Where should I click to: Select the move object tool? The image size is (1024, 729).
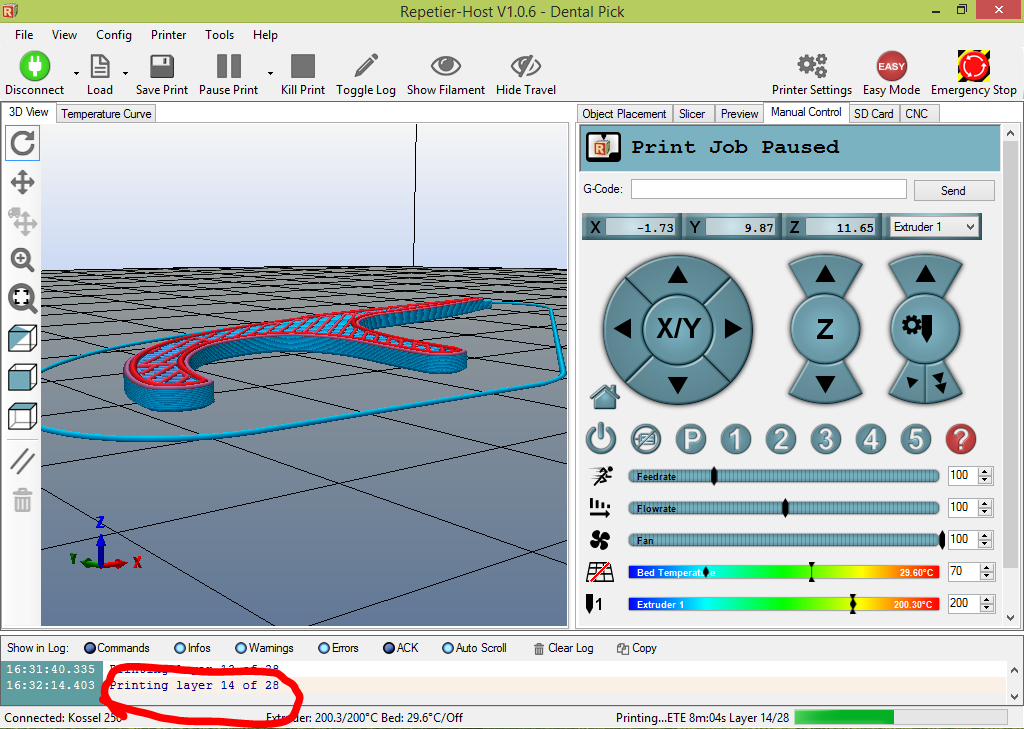coord(22,221)
